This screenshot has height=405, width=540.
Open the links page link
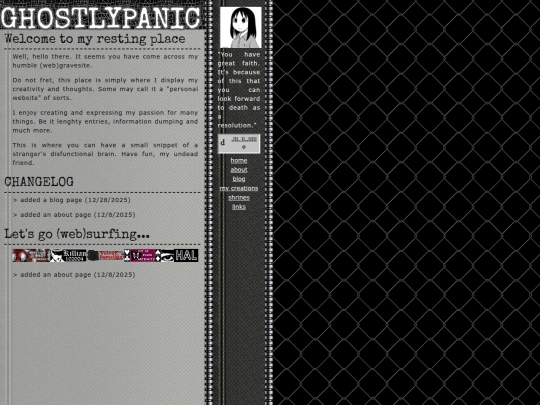(x=239, y=207)
